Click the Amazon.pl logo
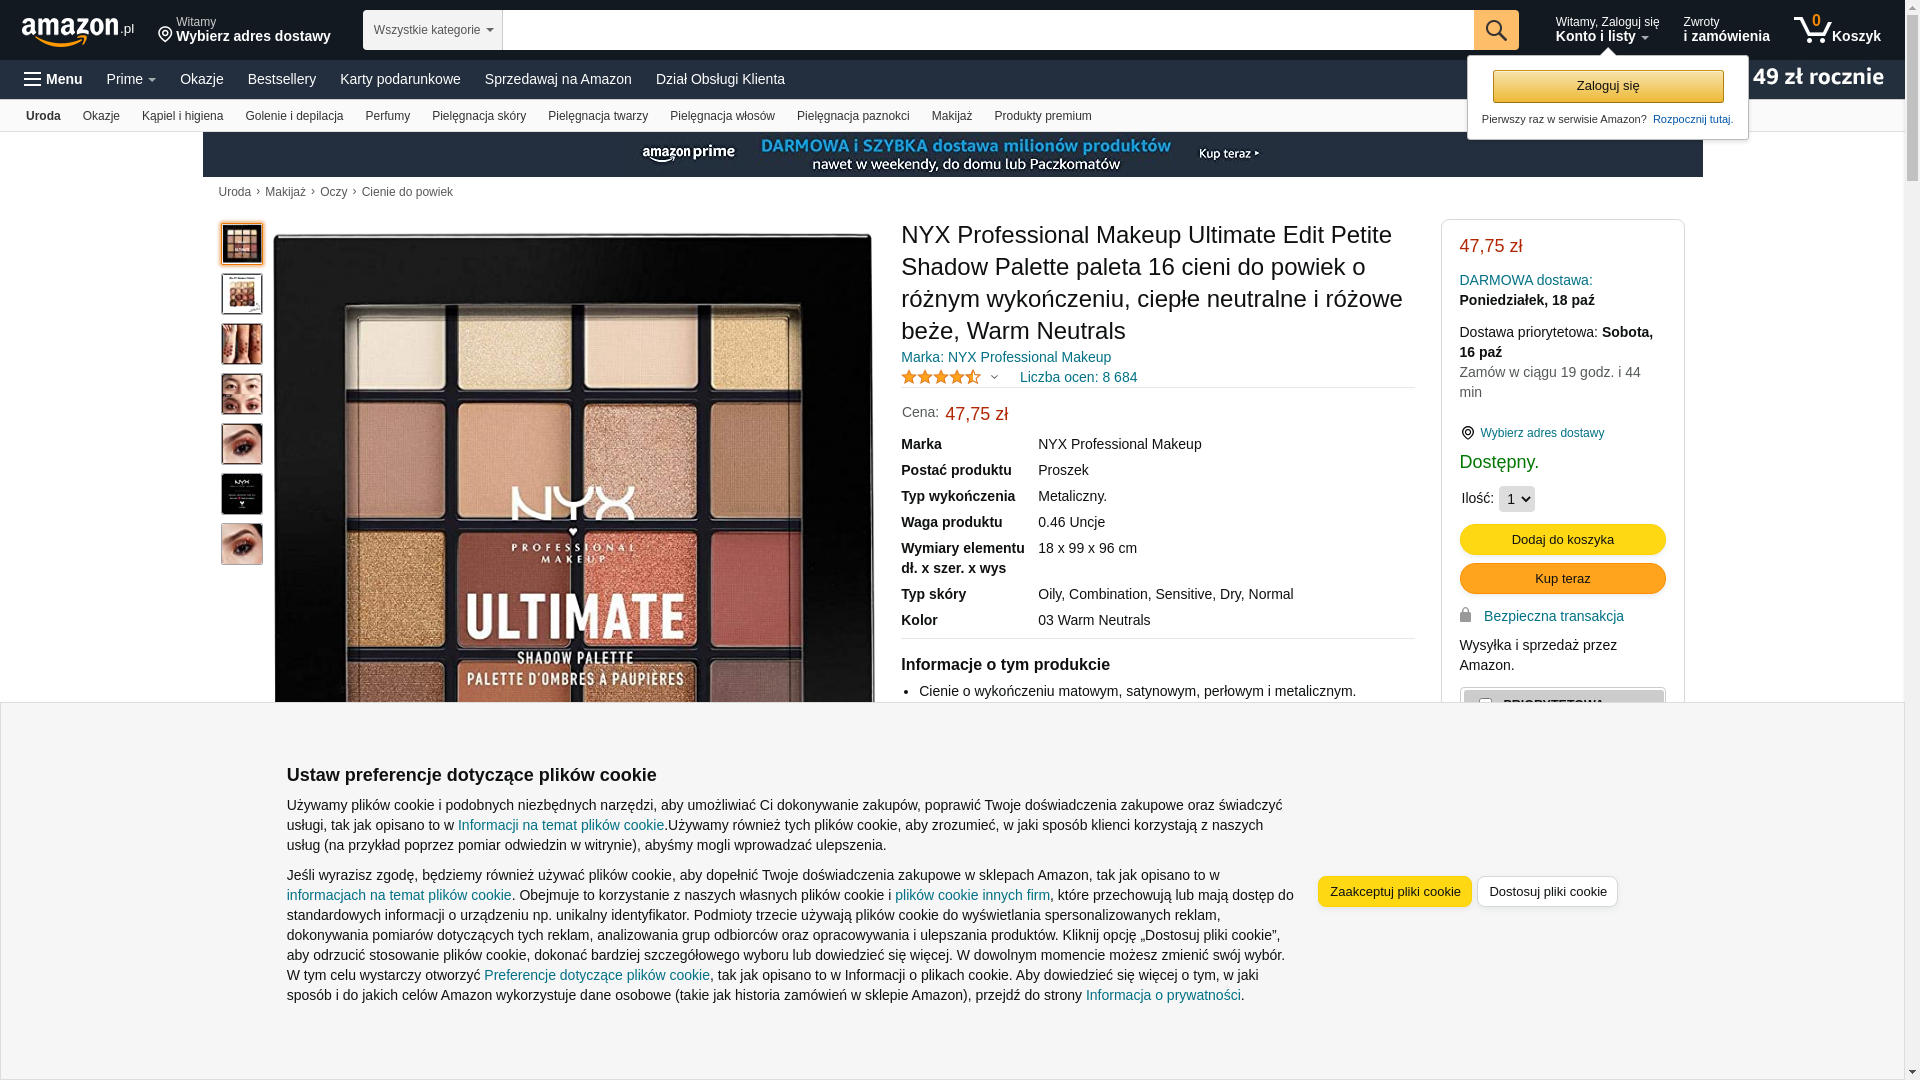Viewport: 1920px width, 1080px height. click(77, 31)
